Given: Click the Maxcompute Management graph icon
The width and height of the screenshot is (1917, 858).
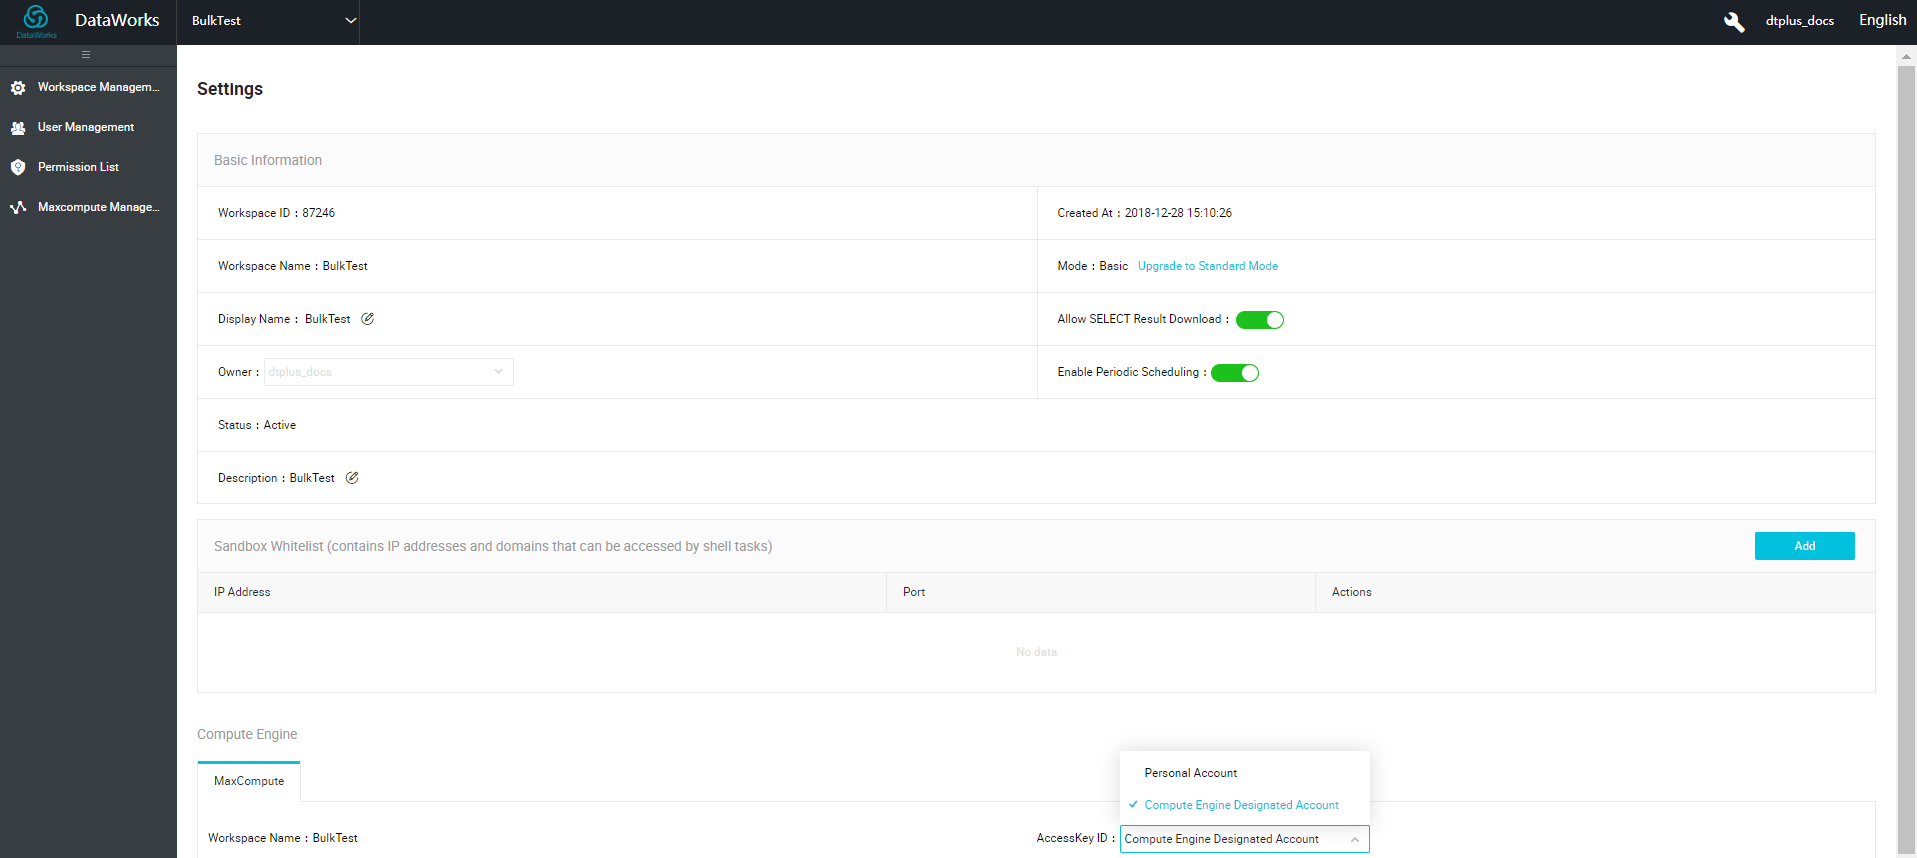Looking at the screenshot, I should click(18, 207).
